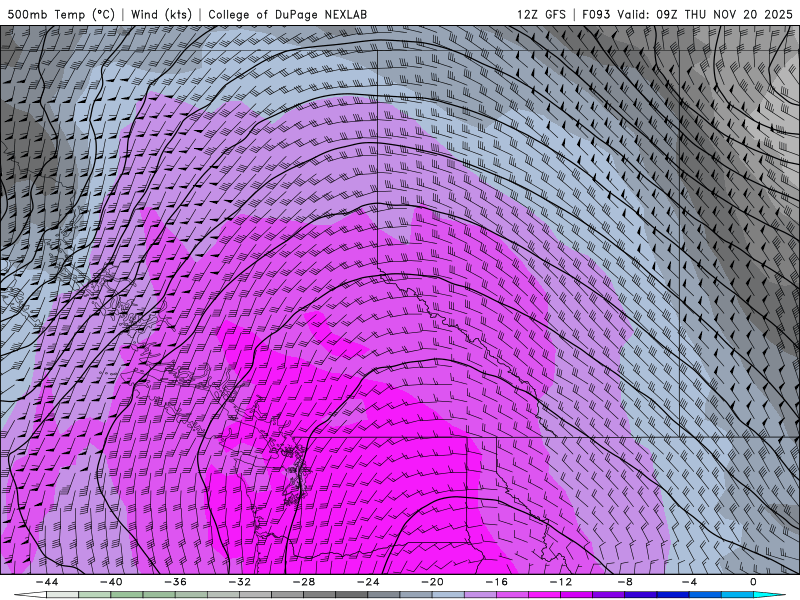The height and width of the screenshot is (600, 800).
Task: Click the 'F093 Valid: 09Z THU NOV 20 2025' text
Action: (687, 14)
